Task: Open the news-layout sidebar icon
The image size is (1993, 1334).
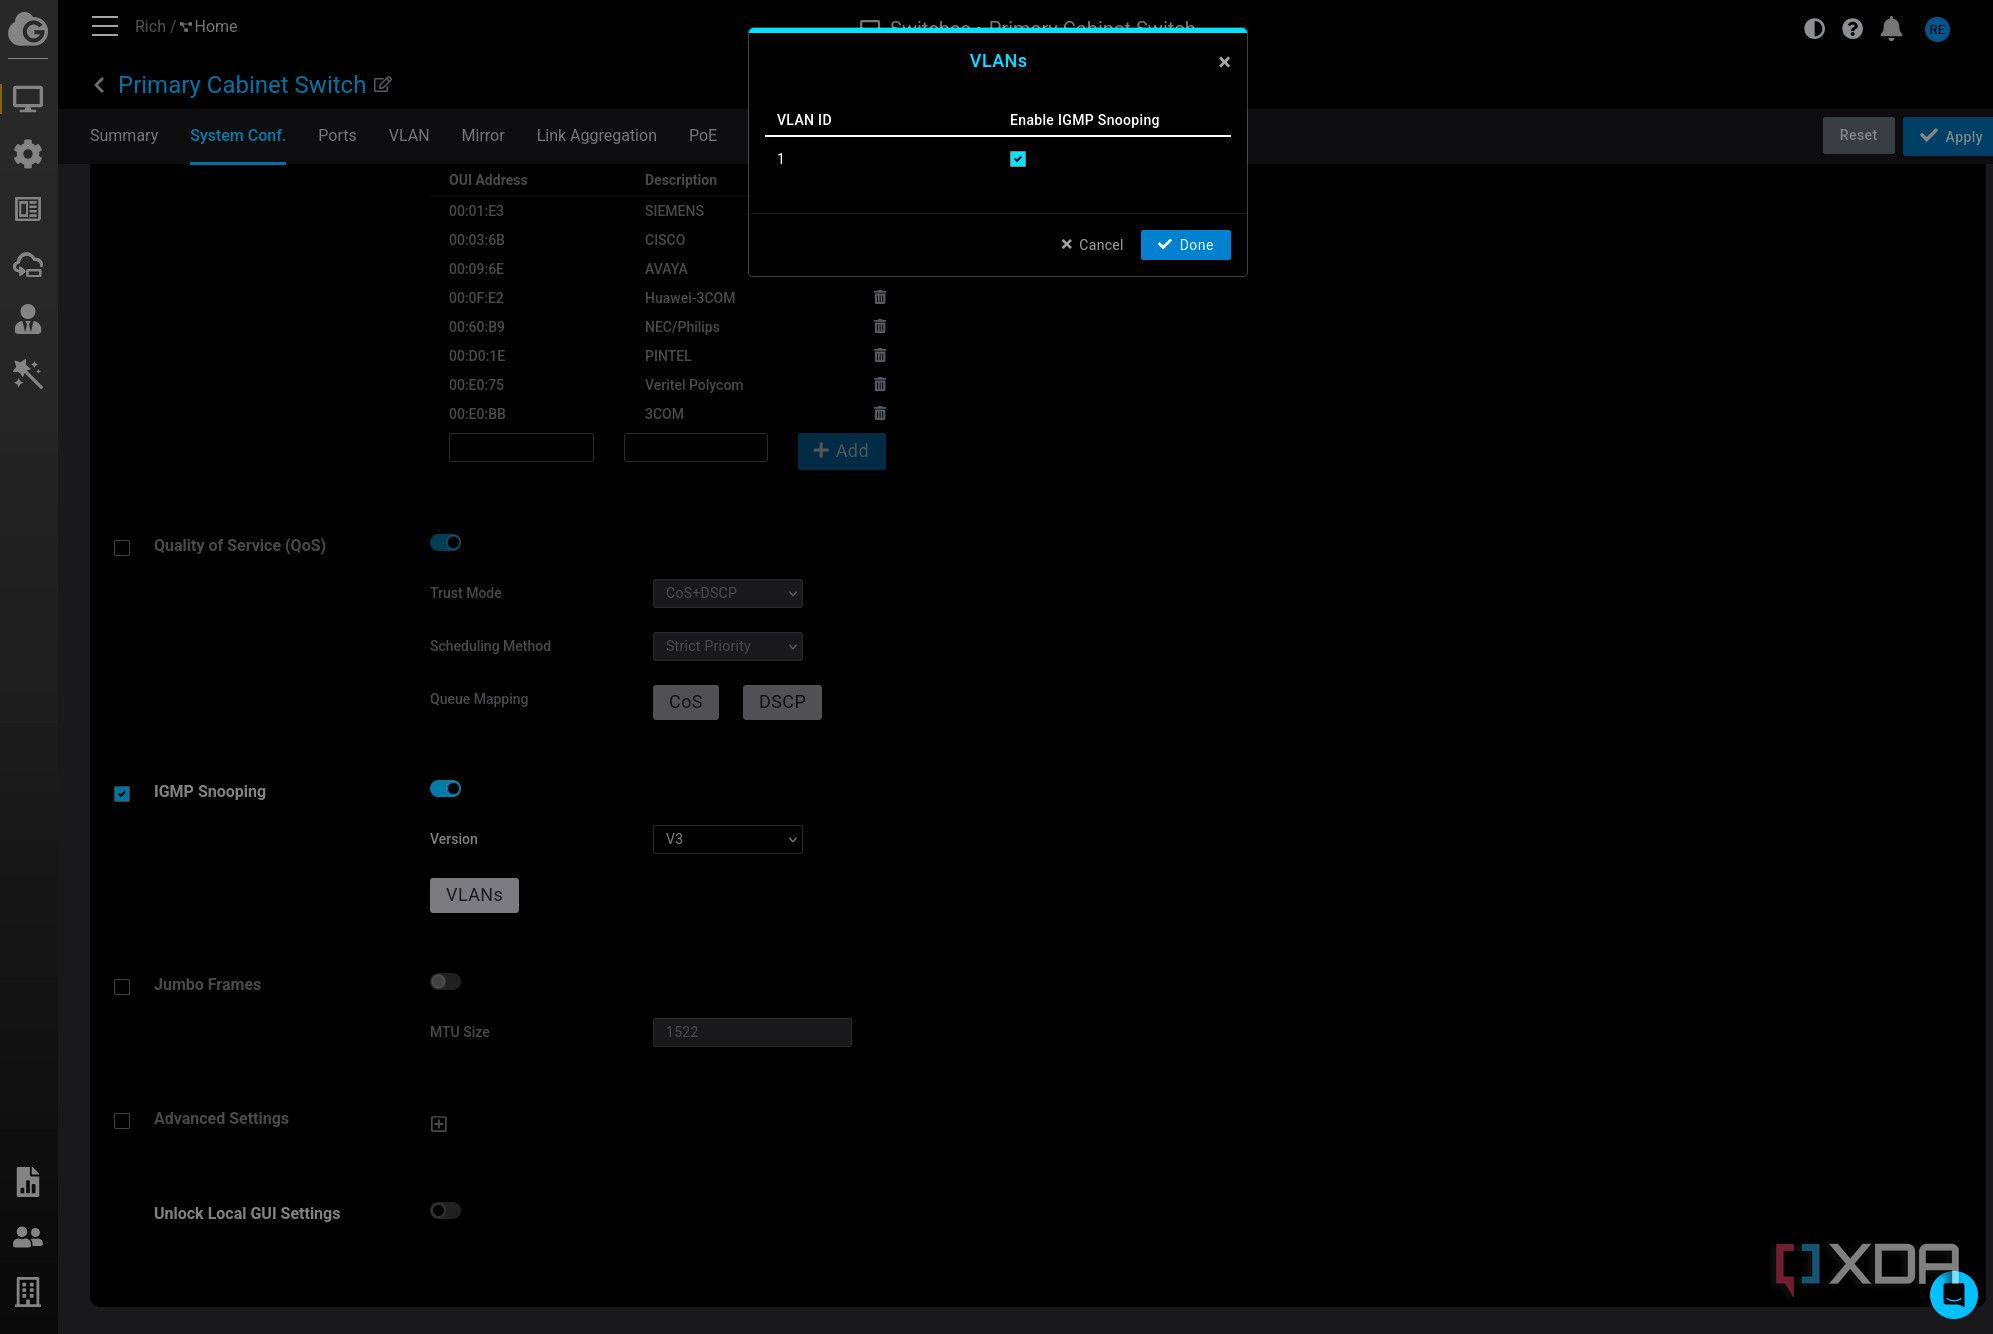Action: point(28,209)
